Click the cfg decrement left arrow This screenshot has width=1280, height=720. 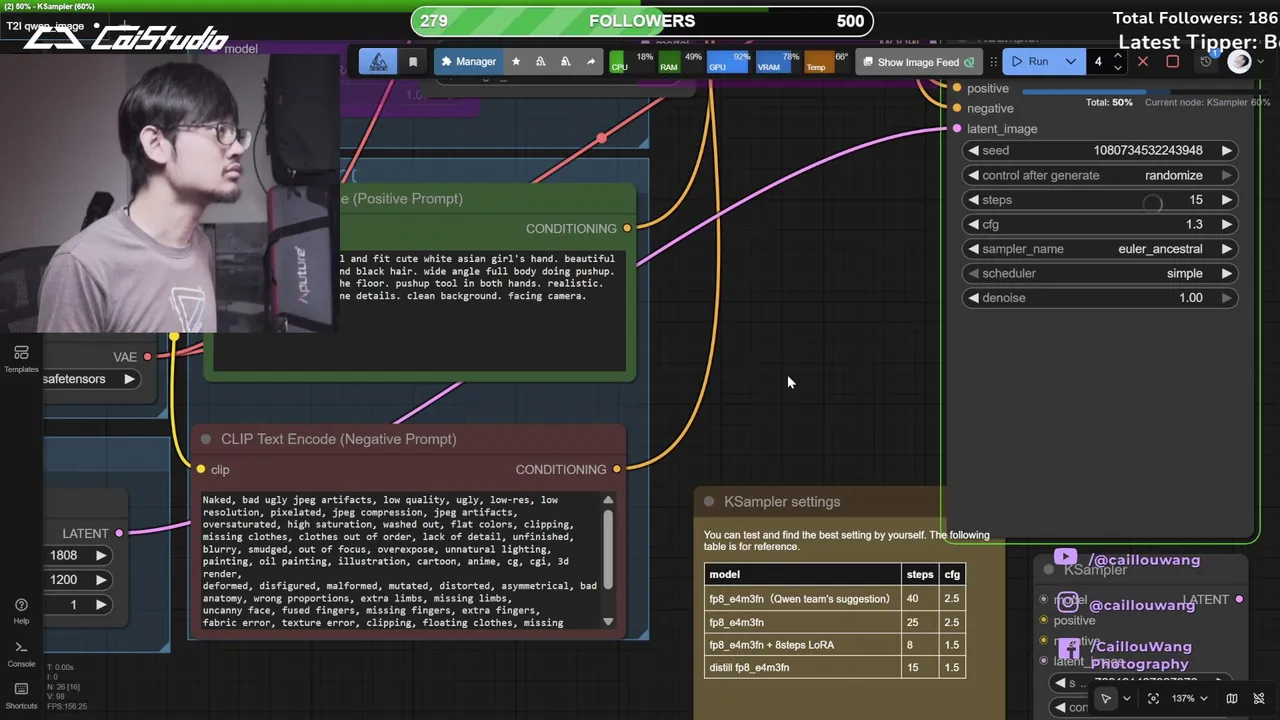coord(973,224)
